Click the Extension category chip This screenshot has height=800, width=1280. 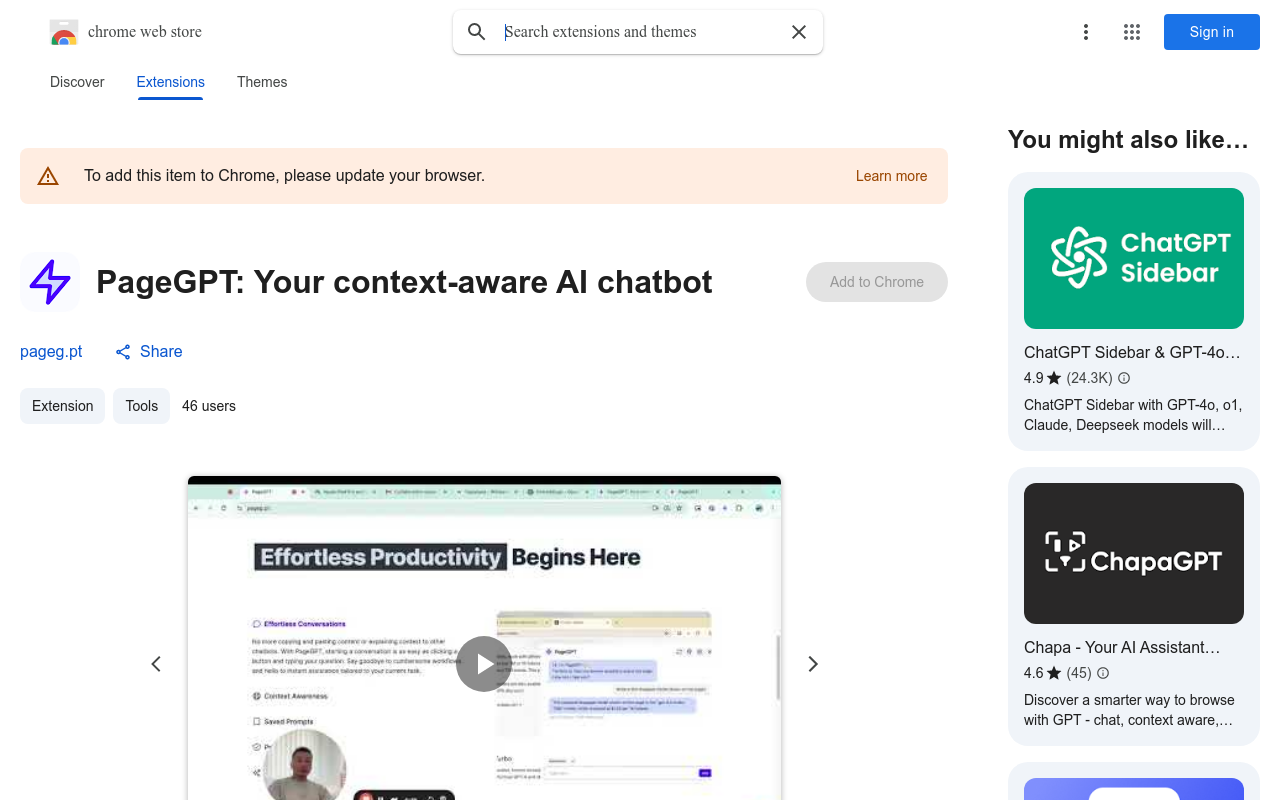[x=62, y=406]
